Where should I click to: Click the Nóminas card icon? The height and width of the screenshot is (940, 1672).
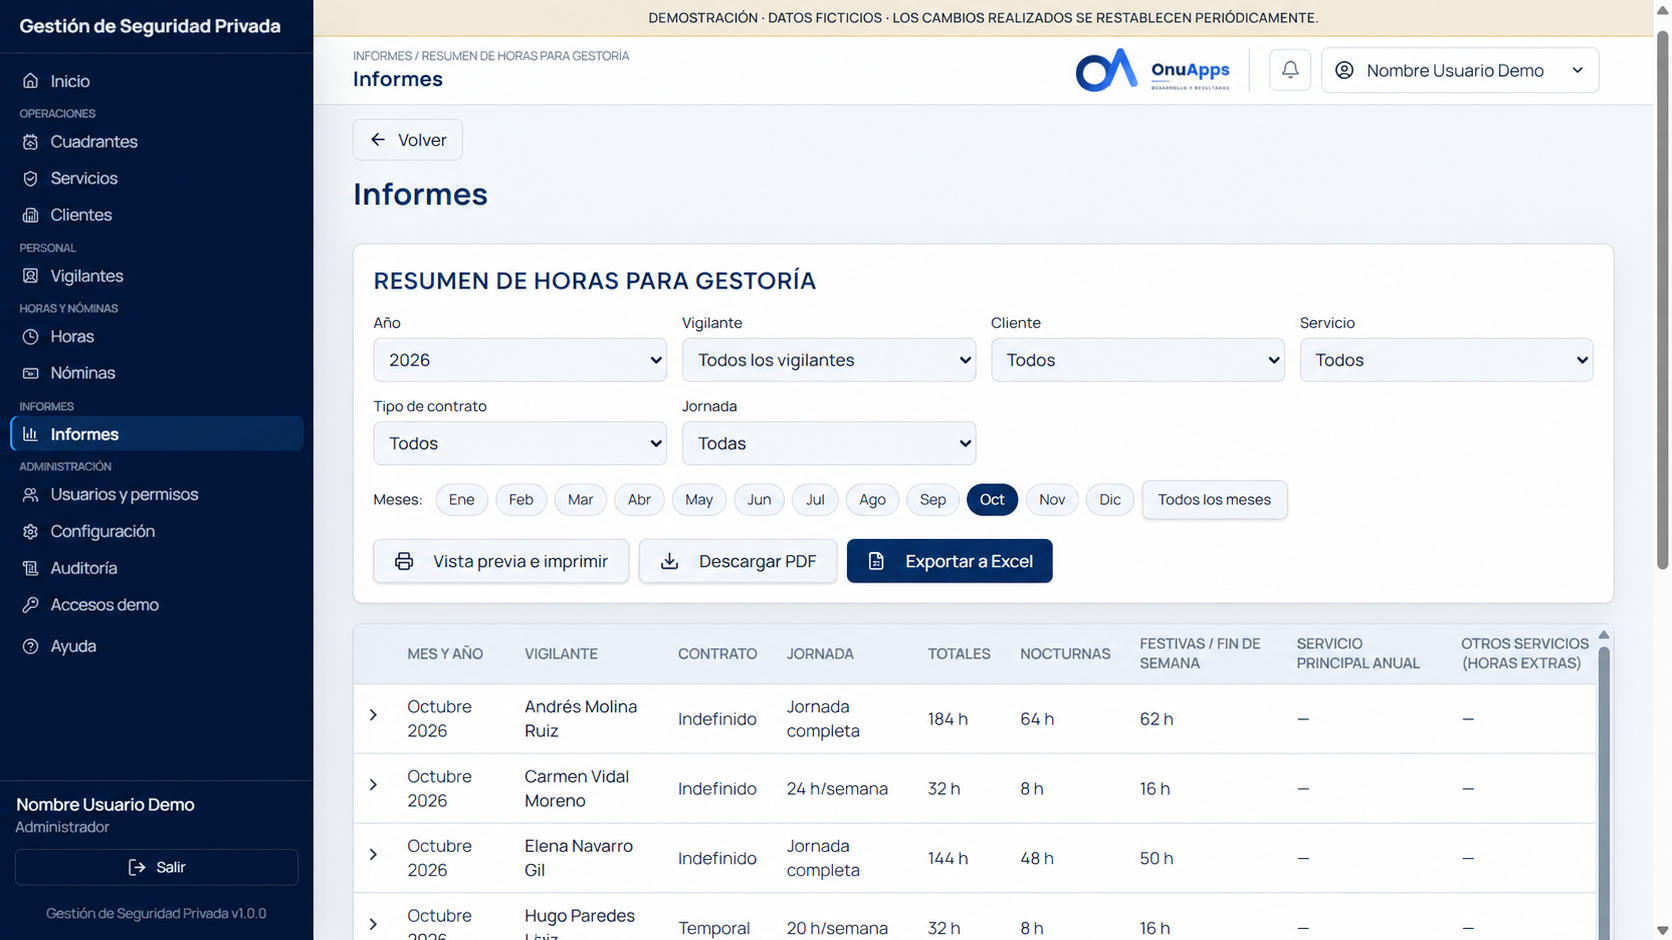pos(31,373)
